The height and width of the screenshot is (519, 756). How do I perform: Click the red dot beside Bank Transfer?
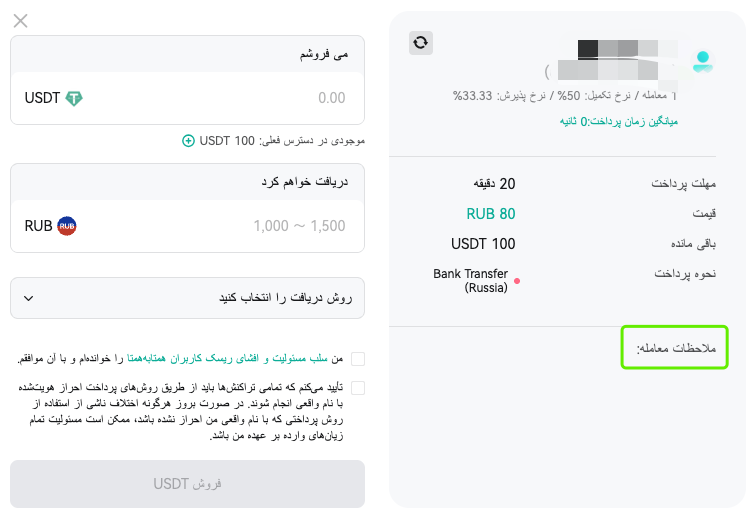click(x=517, y=281)
